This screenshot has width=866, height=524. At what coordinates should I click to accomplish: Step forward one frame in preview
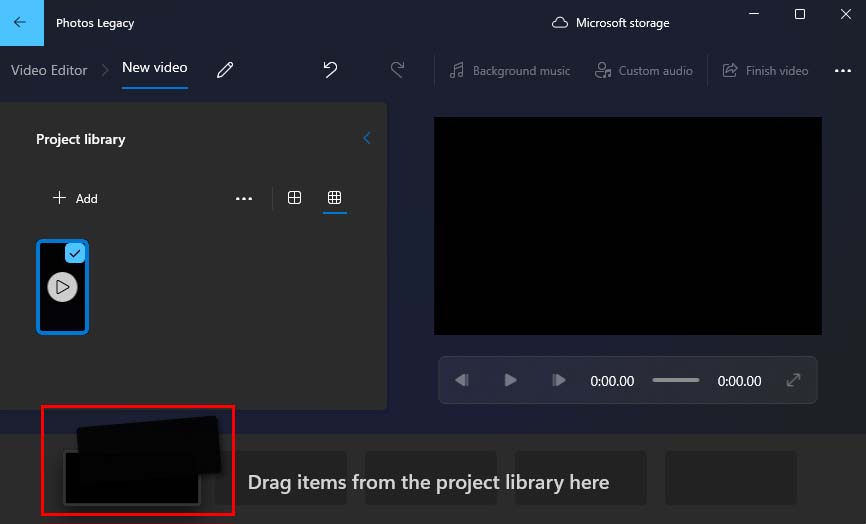click(559, 380)
